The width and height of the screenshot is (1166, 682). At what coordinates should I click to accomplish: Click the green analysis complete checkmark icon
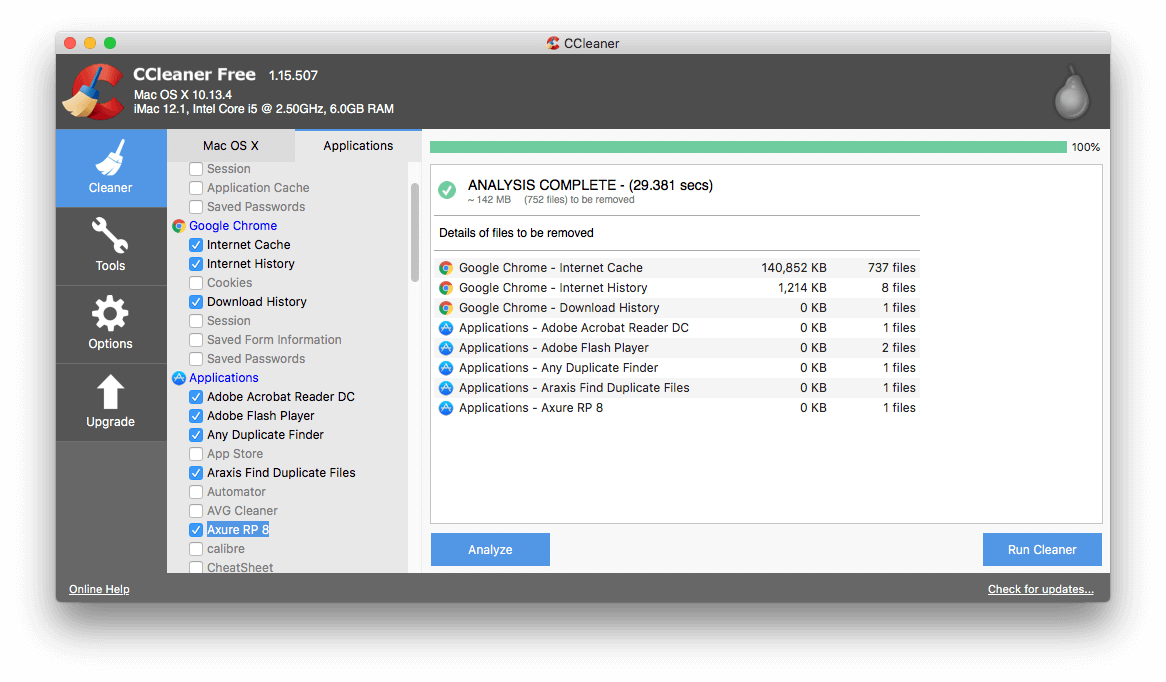point(447,190)
